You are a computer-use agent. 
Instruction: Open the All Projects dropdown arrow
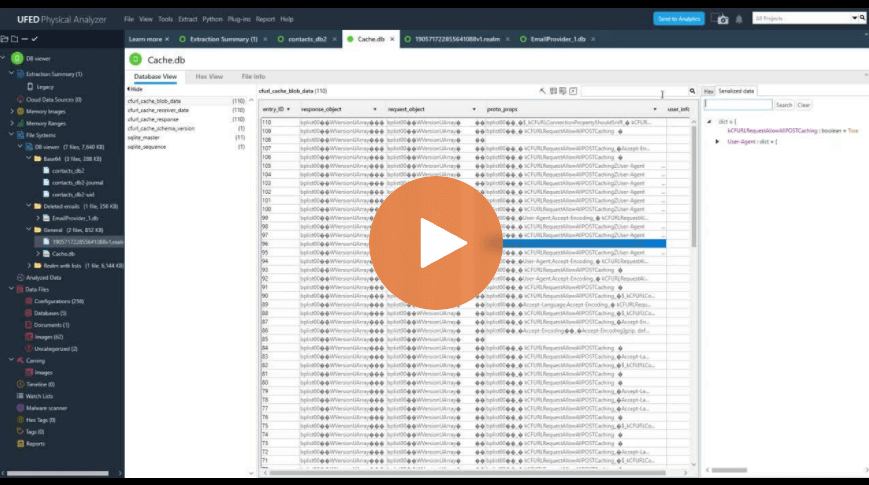tap(854, 18)
